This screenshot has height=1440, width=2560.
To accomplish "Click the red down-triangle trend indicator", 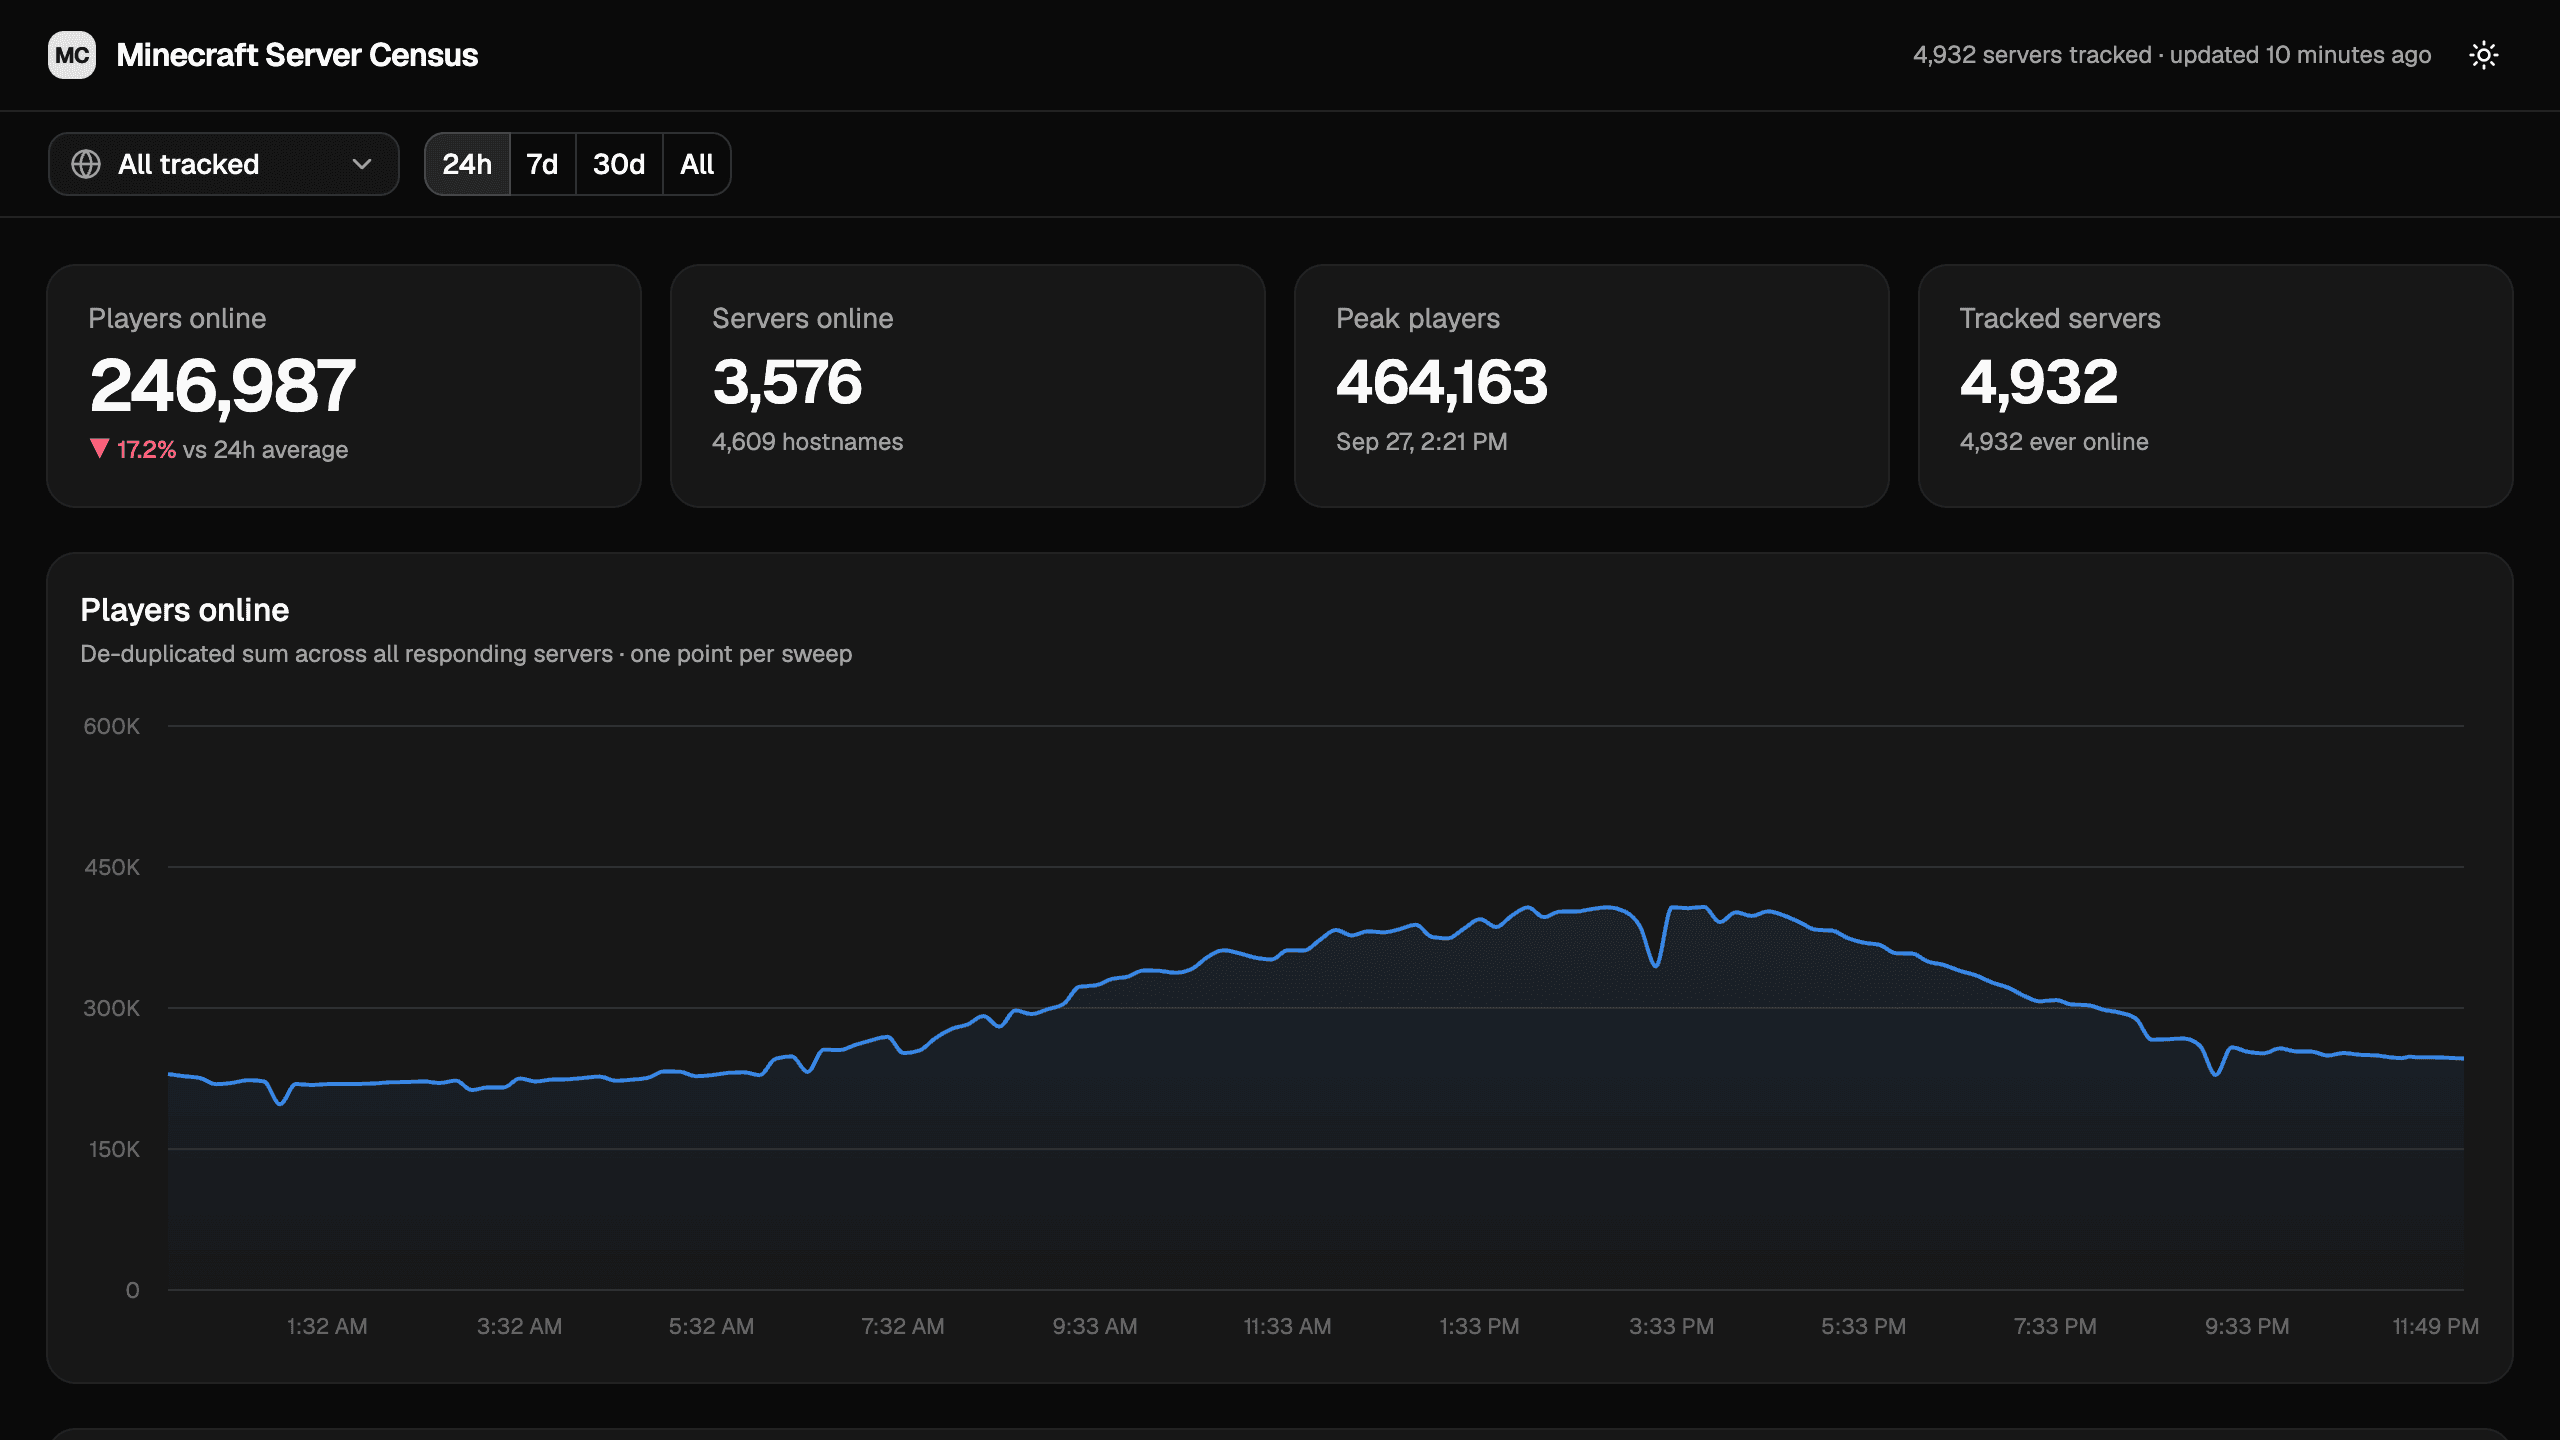I will [x=99, y=448].
